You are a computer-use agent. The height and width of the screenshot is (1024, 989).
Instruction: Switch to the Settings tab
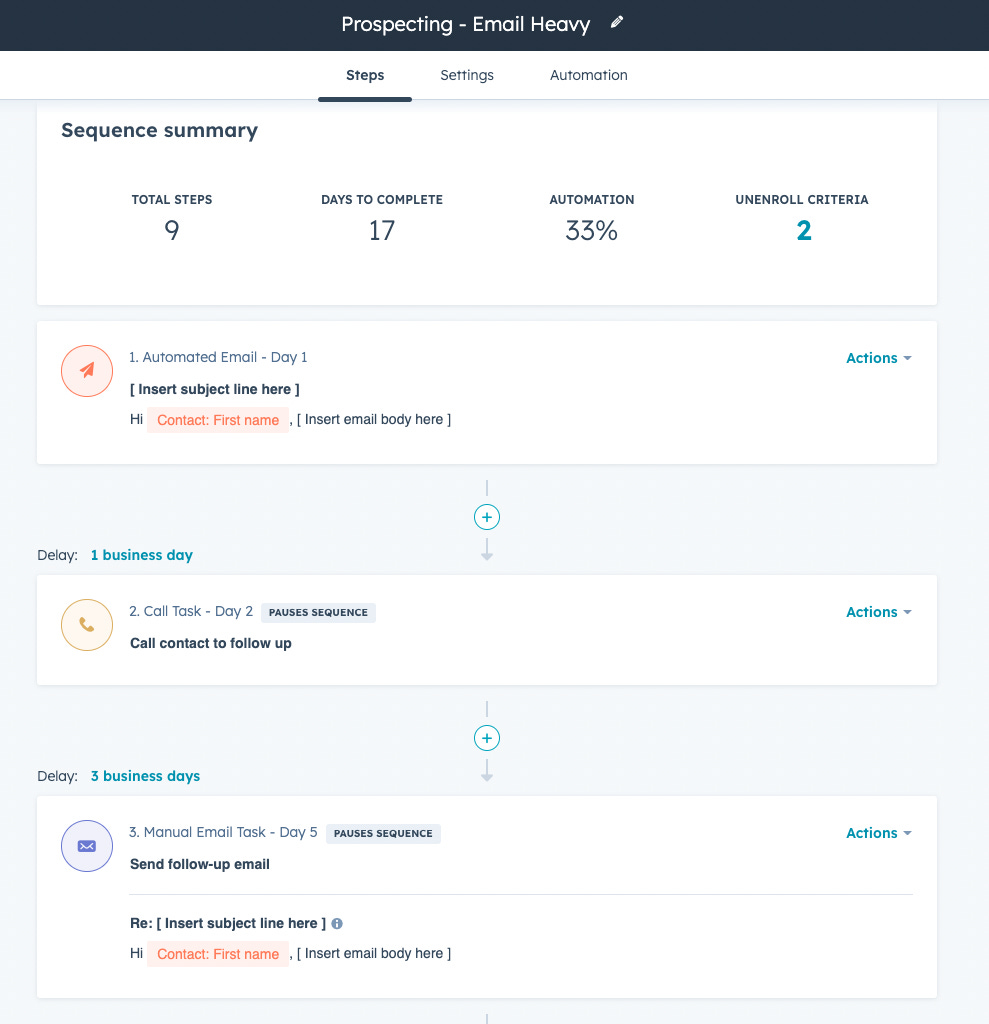click(466, 75)
